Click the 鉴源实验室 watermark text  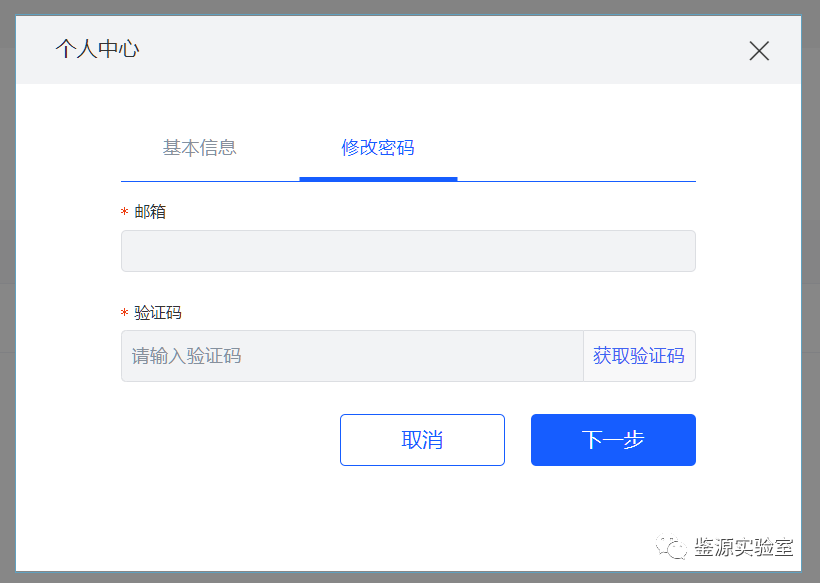[744, 548]
